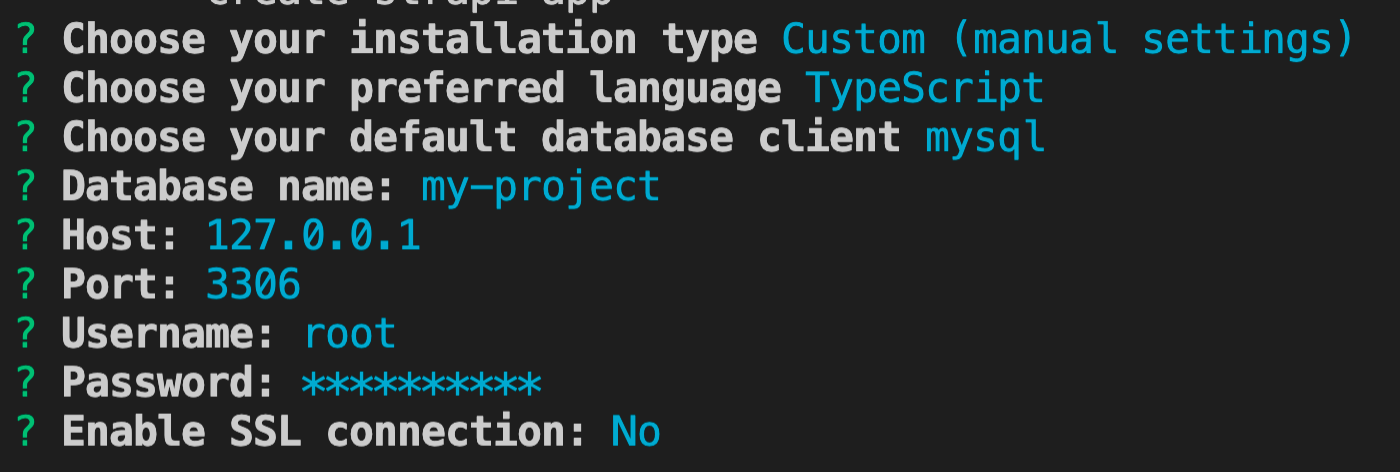Click the 'Choose your default database client' prompt
The height and width of the screenshot is (472, 1400).
482,139
